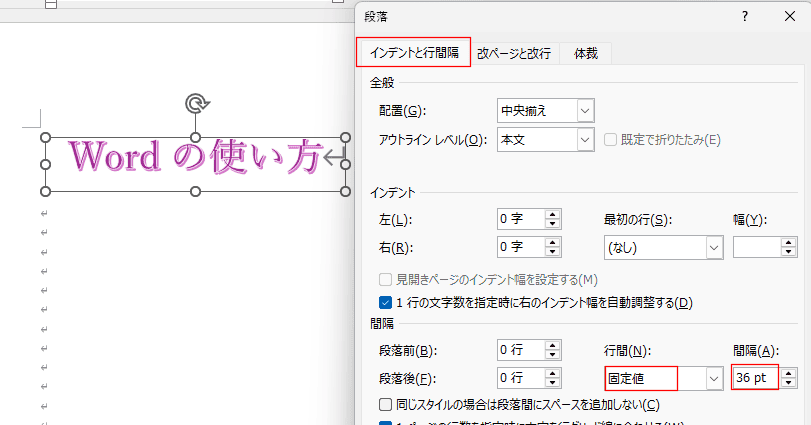Toggle mirror indents checkbox
Screen dimensions: 811x425
coord(386,280)
